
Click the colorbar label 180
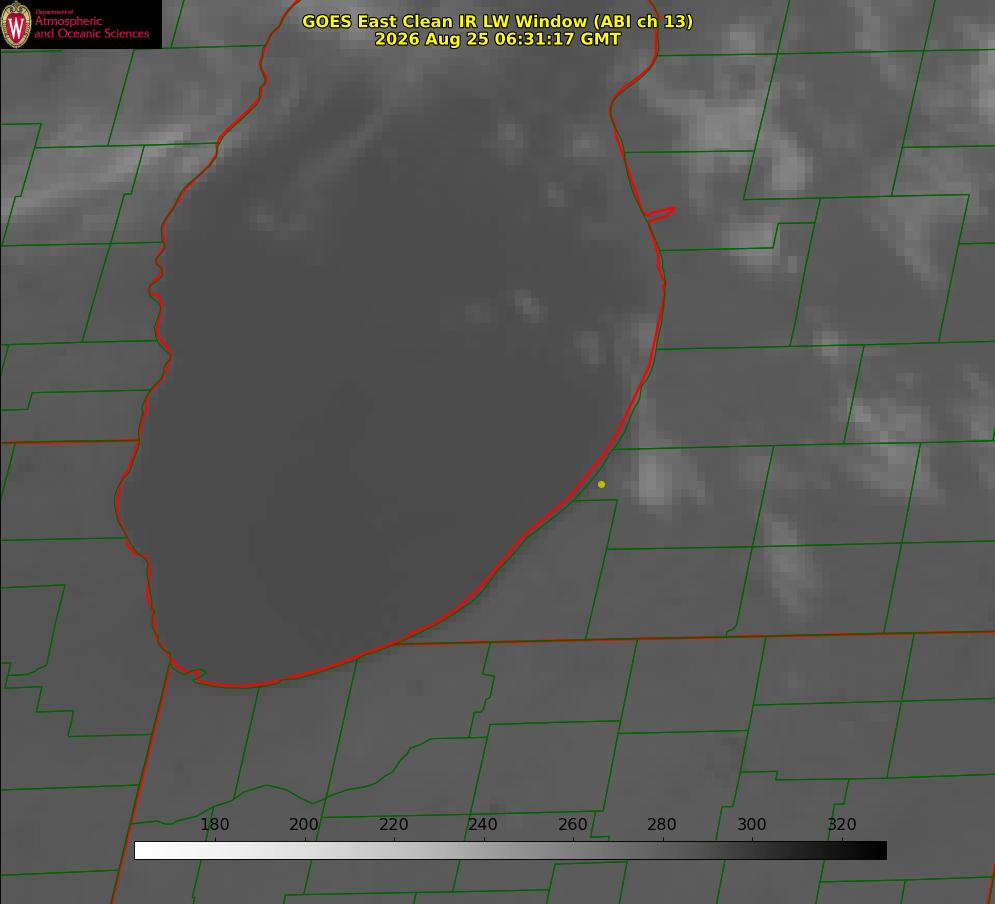pos(214,824)
